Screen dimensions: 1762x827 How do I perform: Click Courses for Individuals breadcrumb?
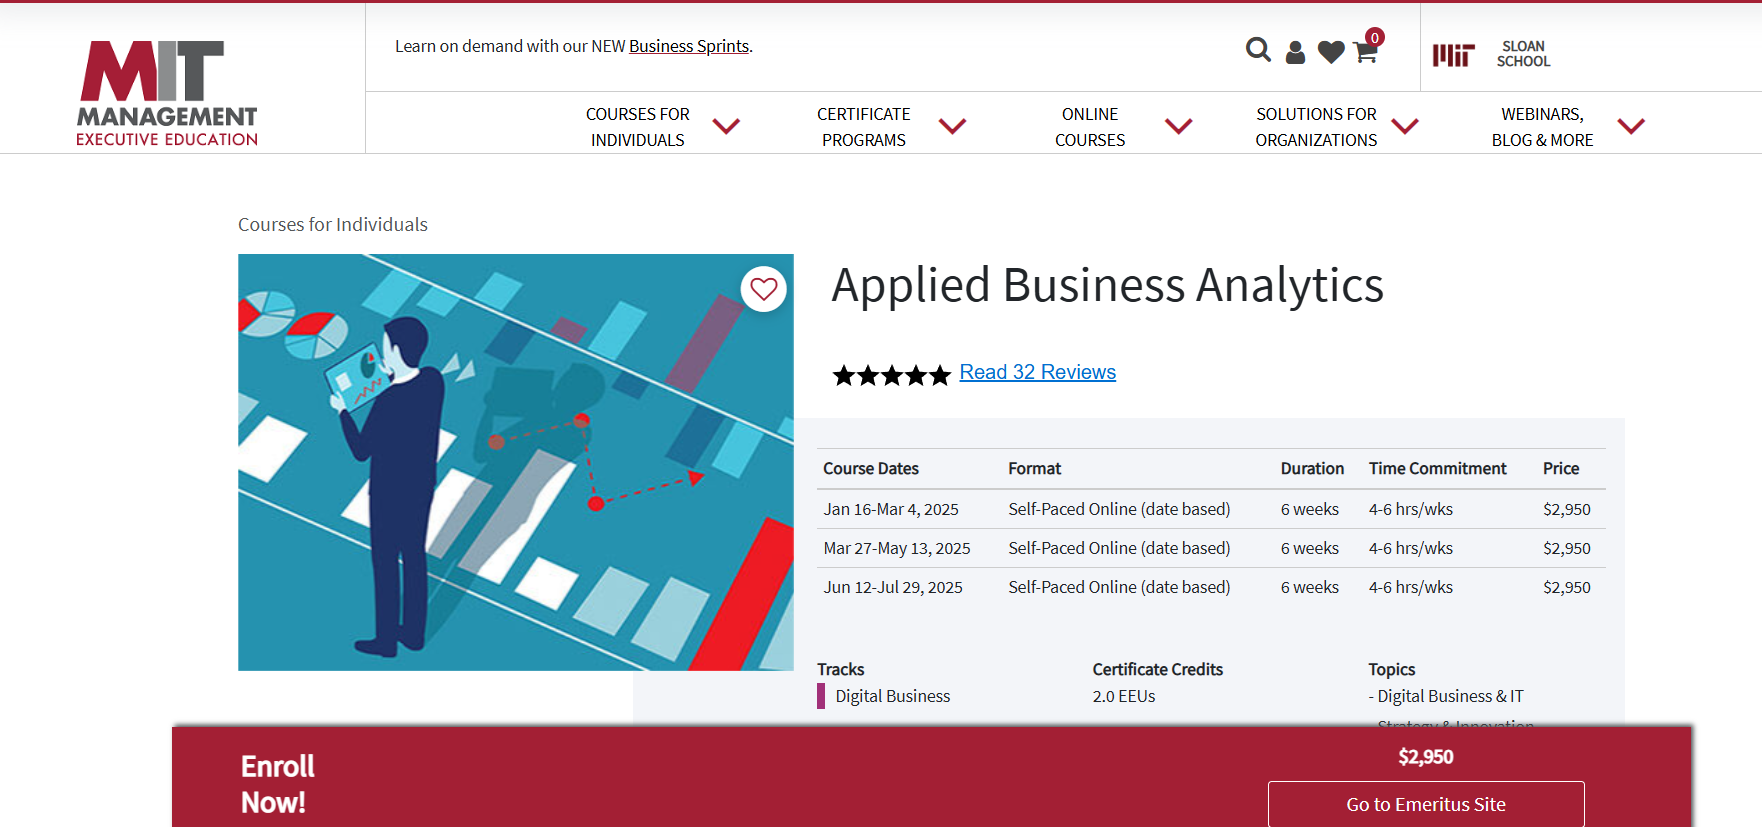coord(333,224)
